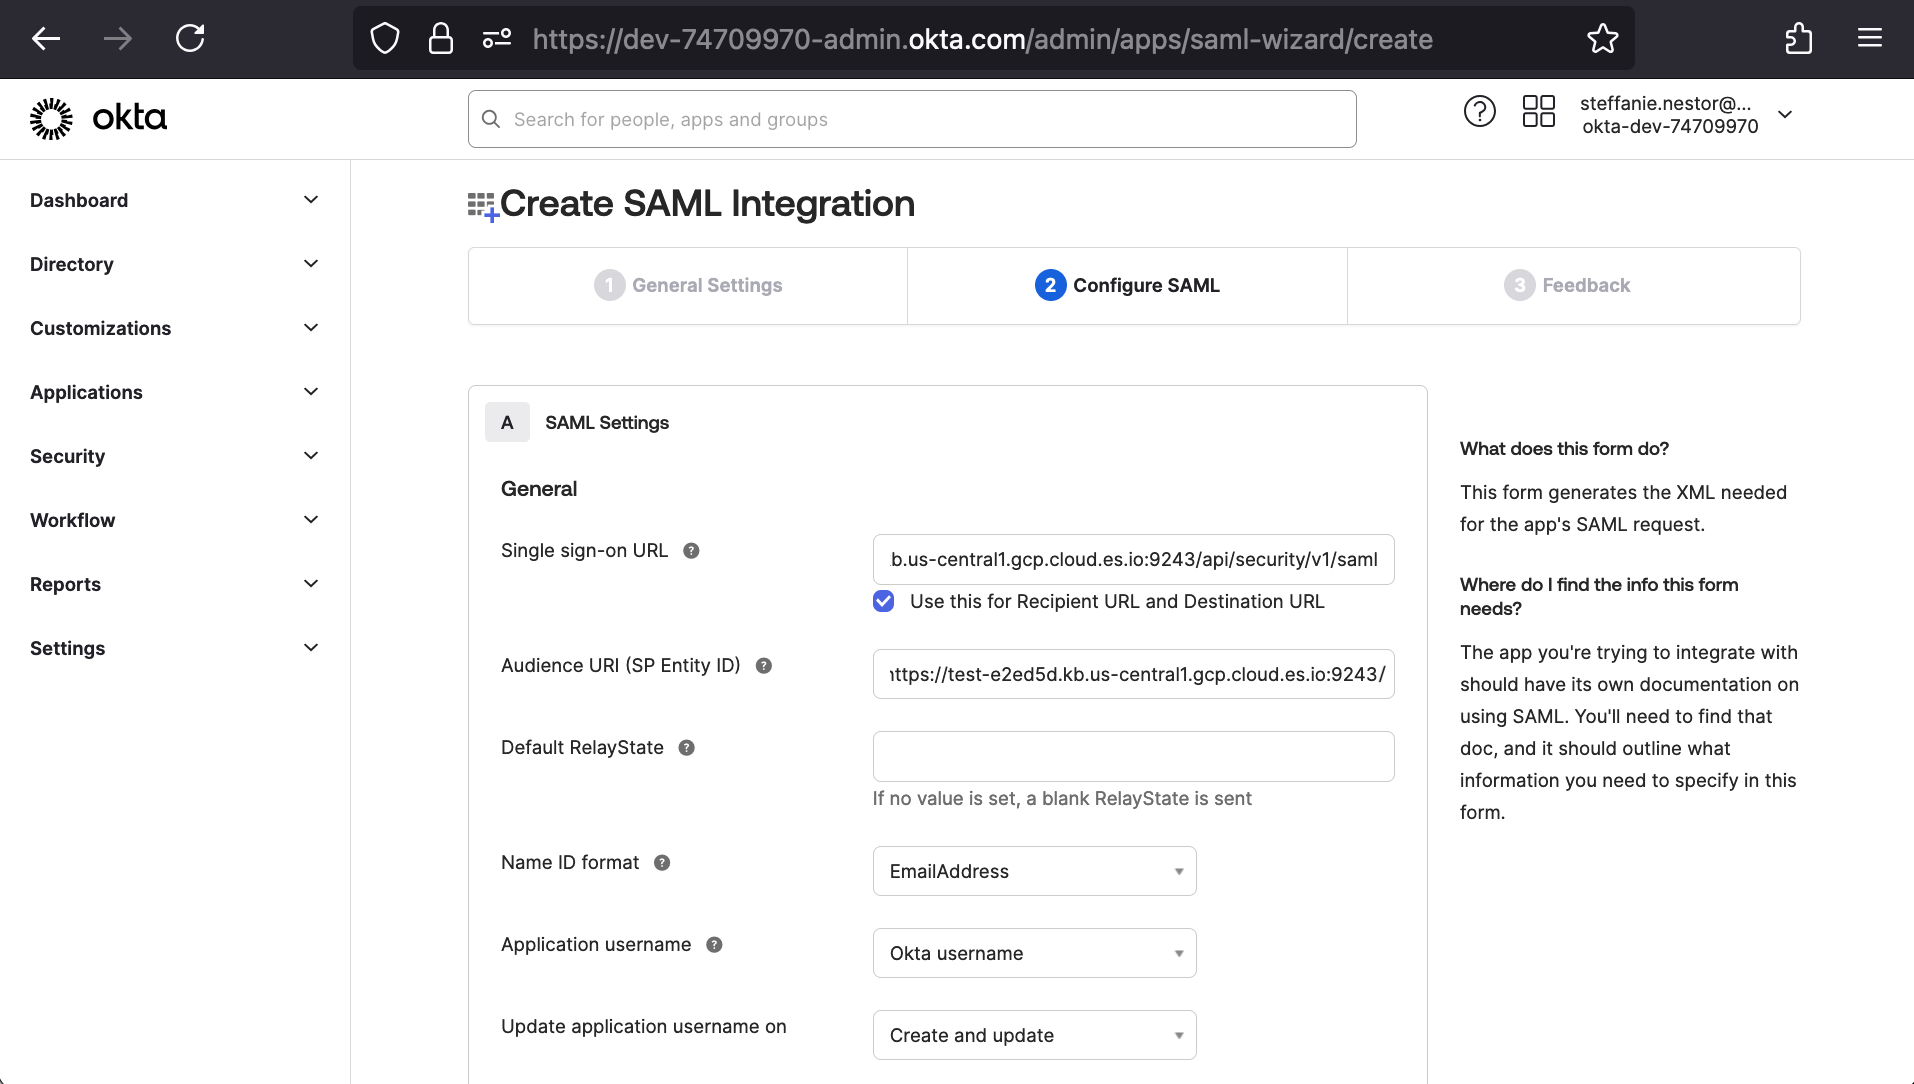Click 'If no value is set' hint text

click(x=1062, y=799)
